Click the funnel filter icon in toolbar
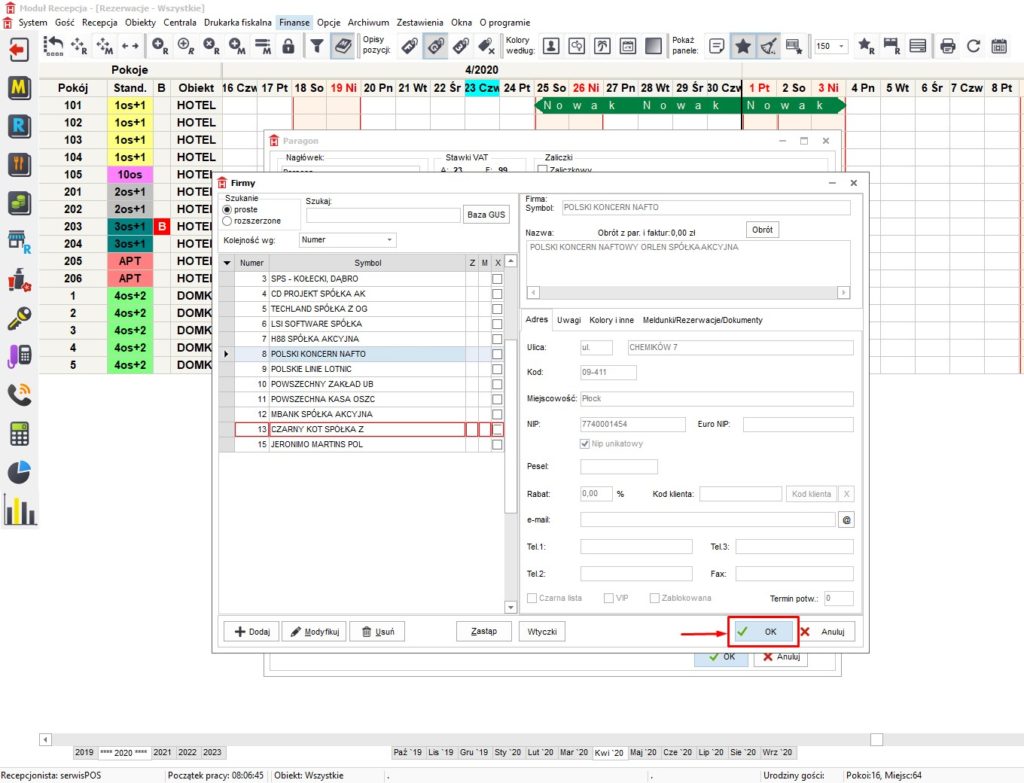 click(x=316, y=46)
